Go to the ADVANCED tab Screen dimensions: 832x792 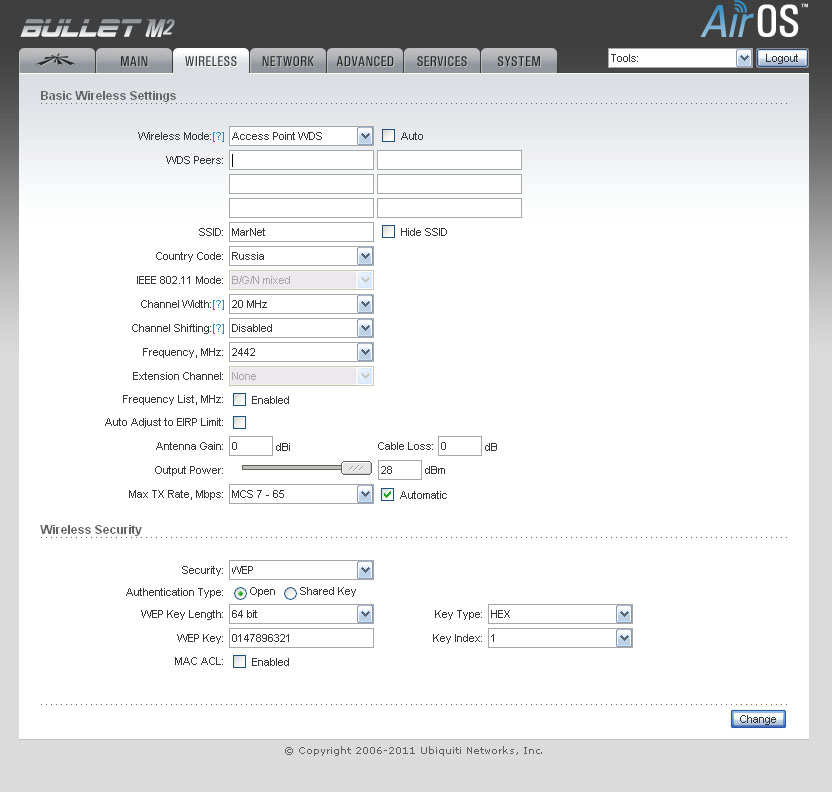365,60
